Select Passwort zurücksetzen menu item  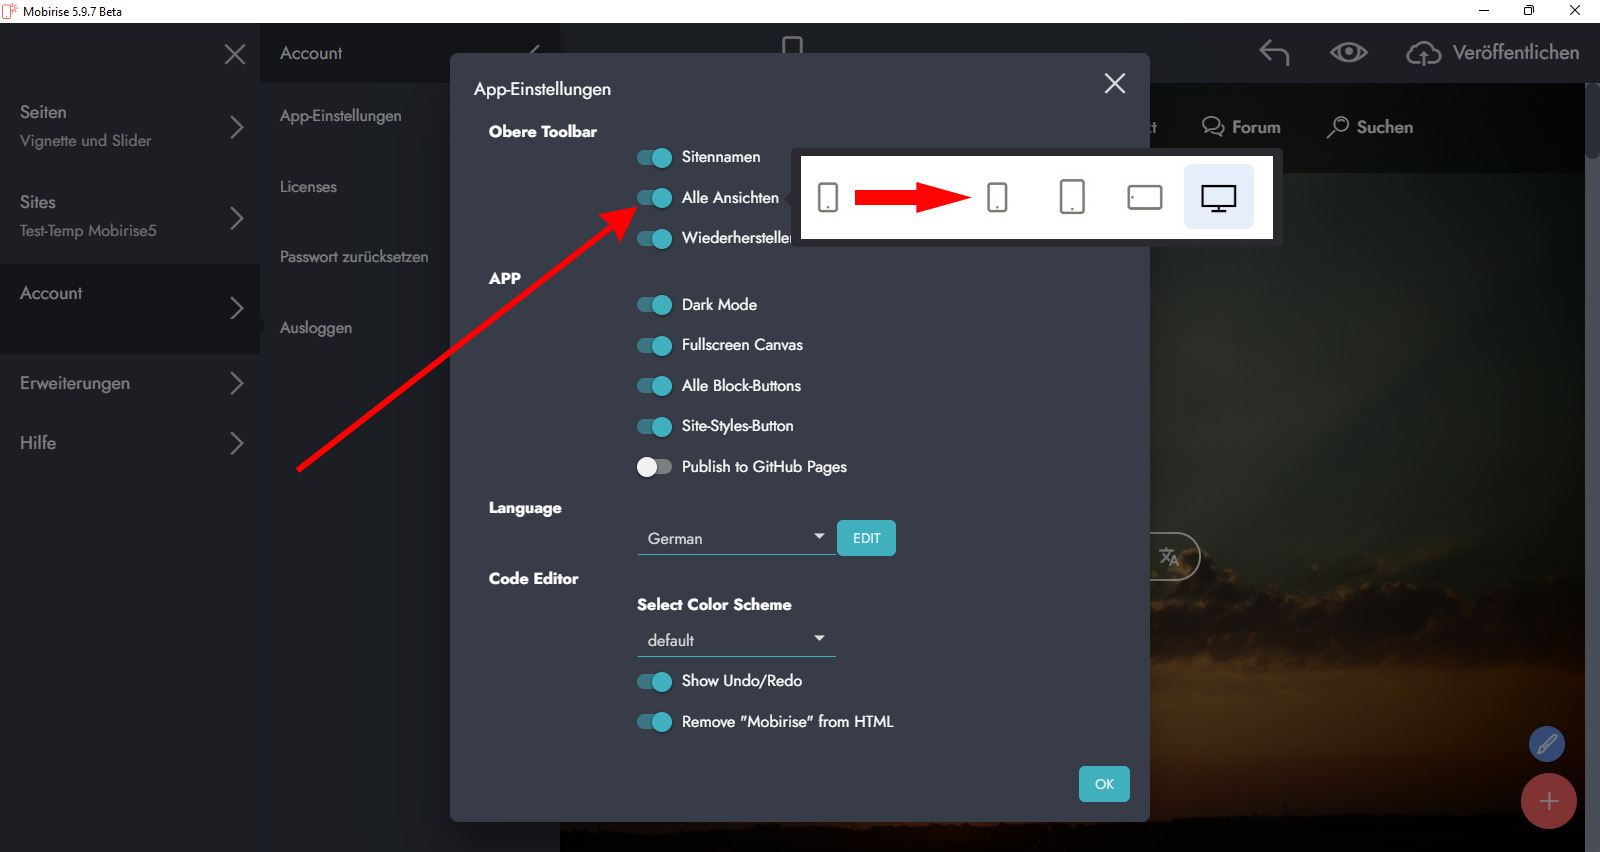(354, 257)
